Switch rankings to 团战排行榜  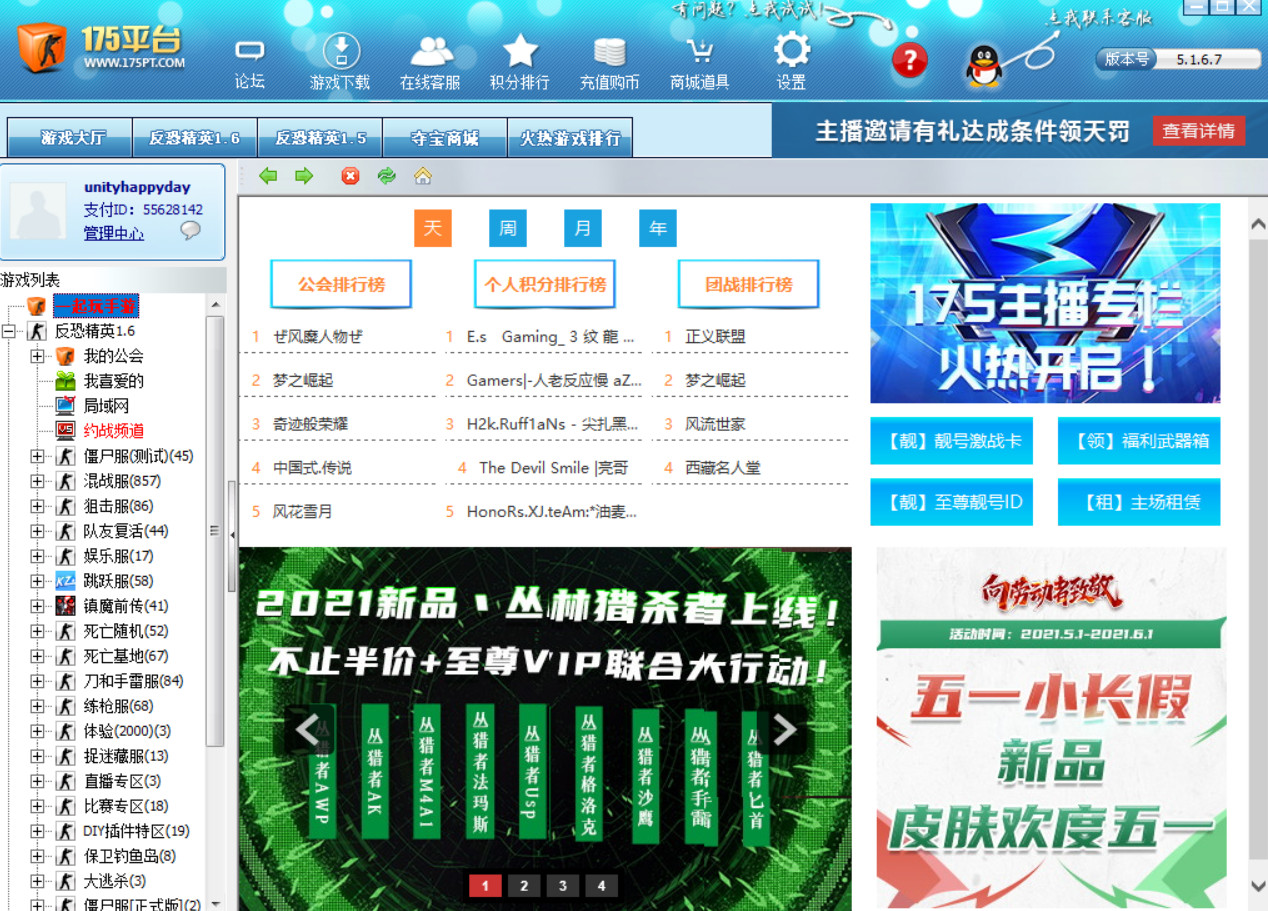tap(748, 284)
